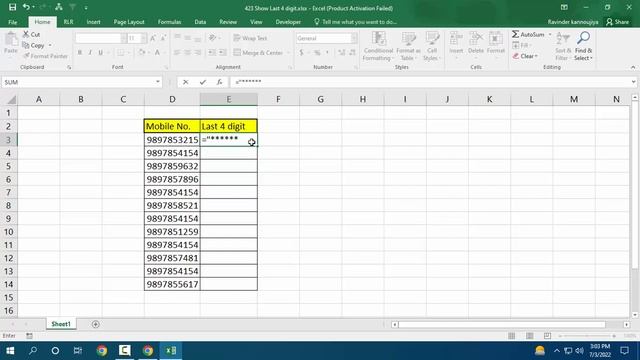Open the General number format dropdown

(354, 38)
